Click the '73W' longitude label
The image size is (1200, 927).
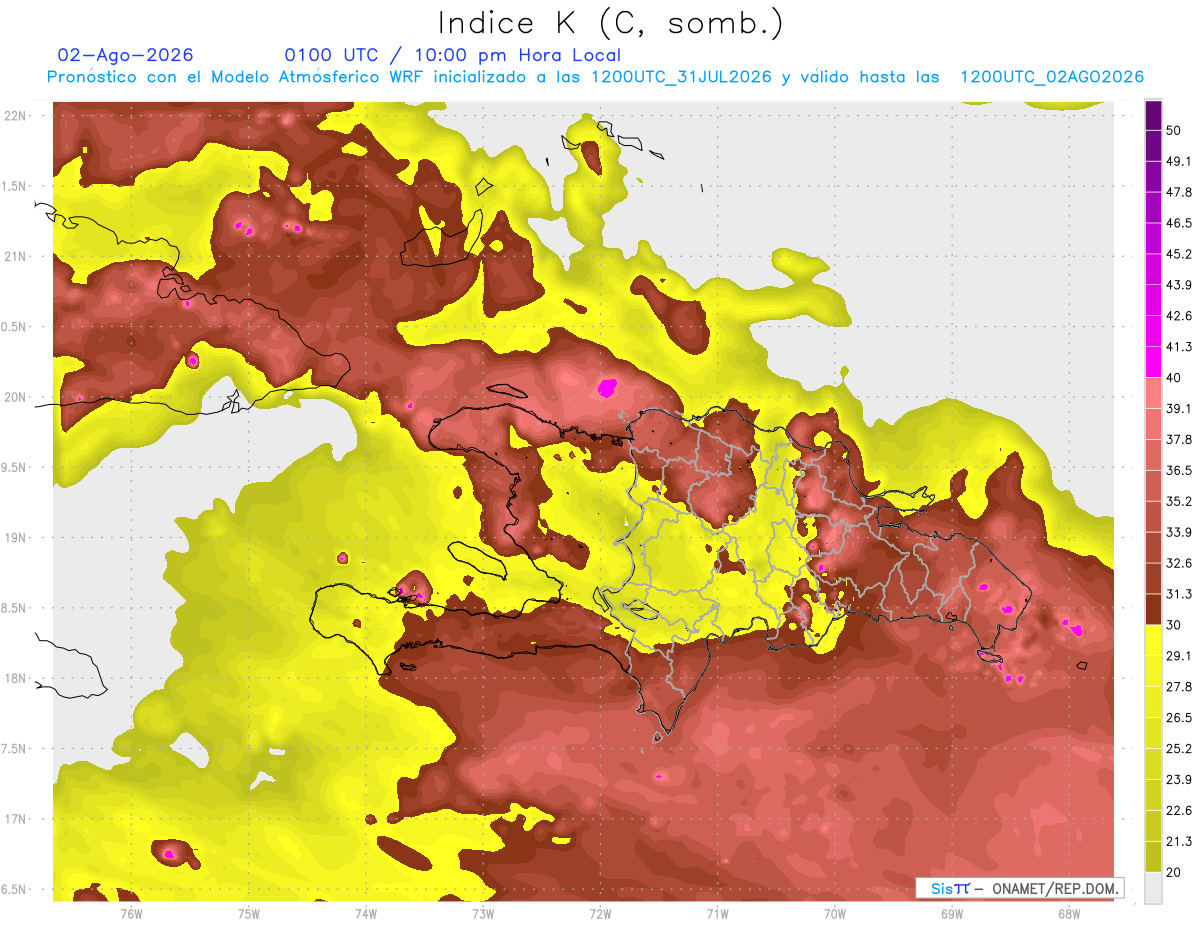tap(482, 913)
